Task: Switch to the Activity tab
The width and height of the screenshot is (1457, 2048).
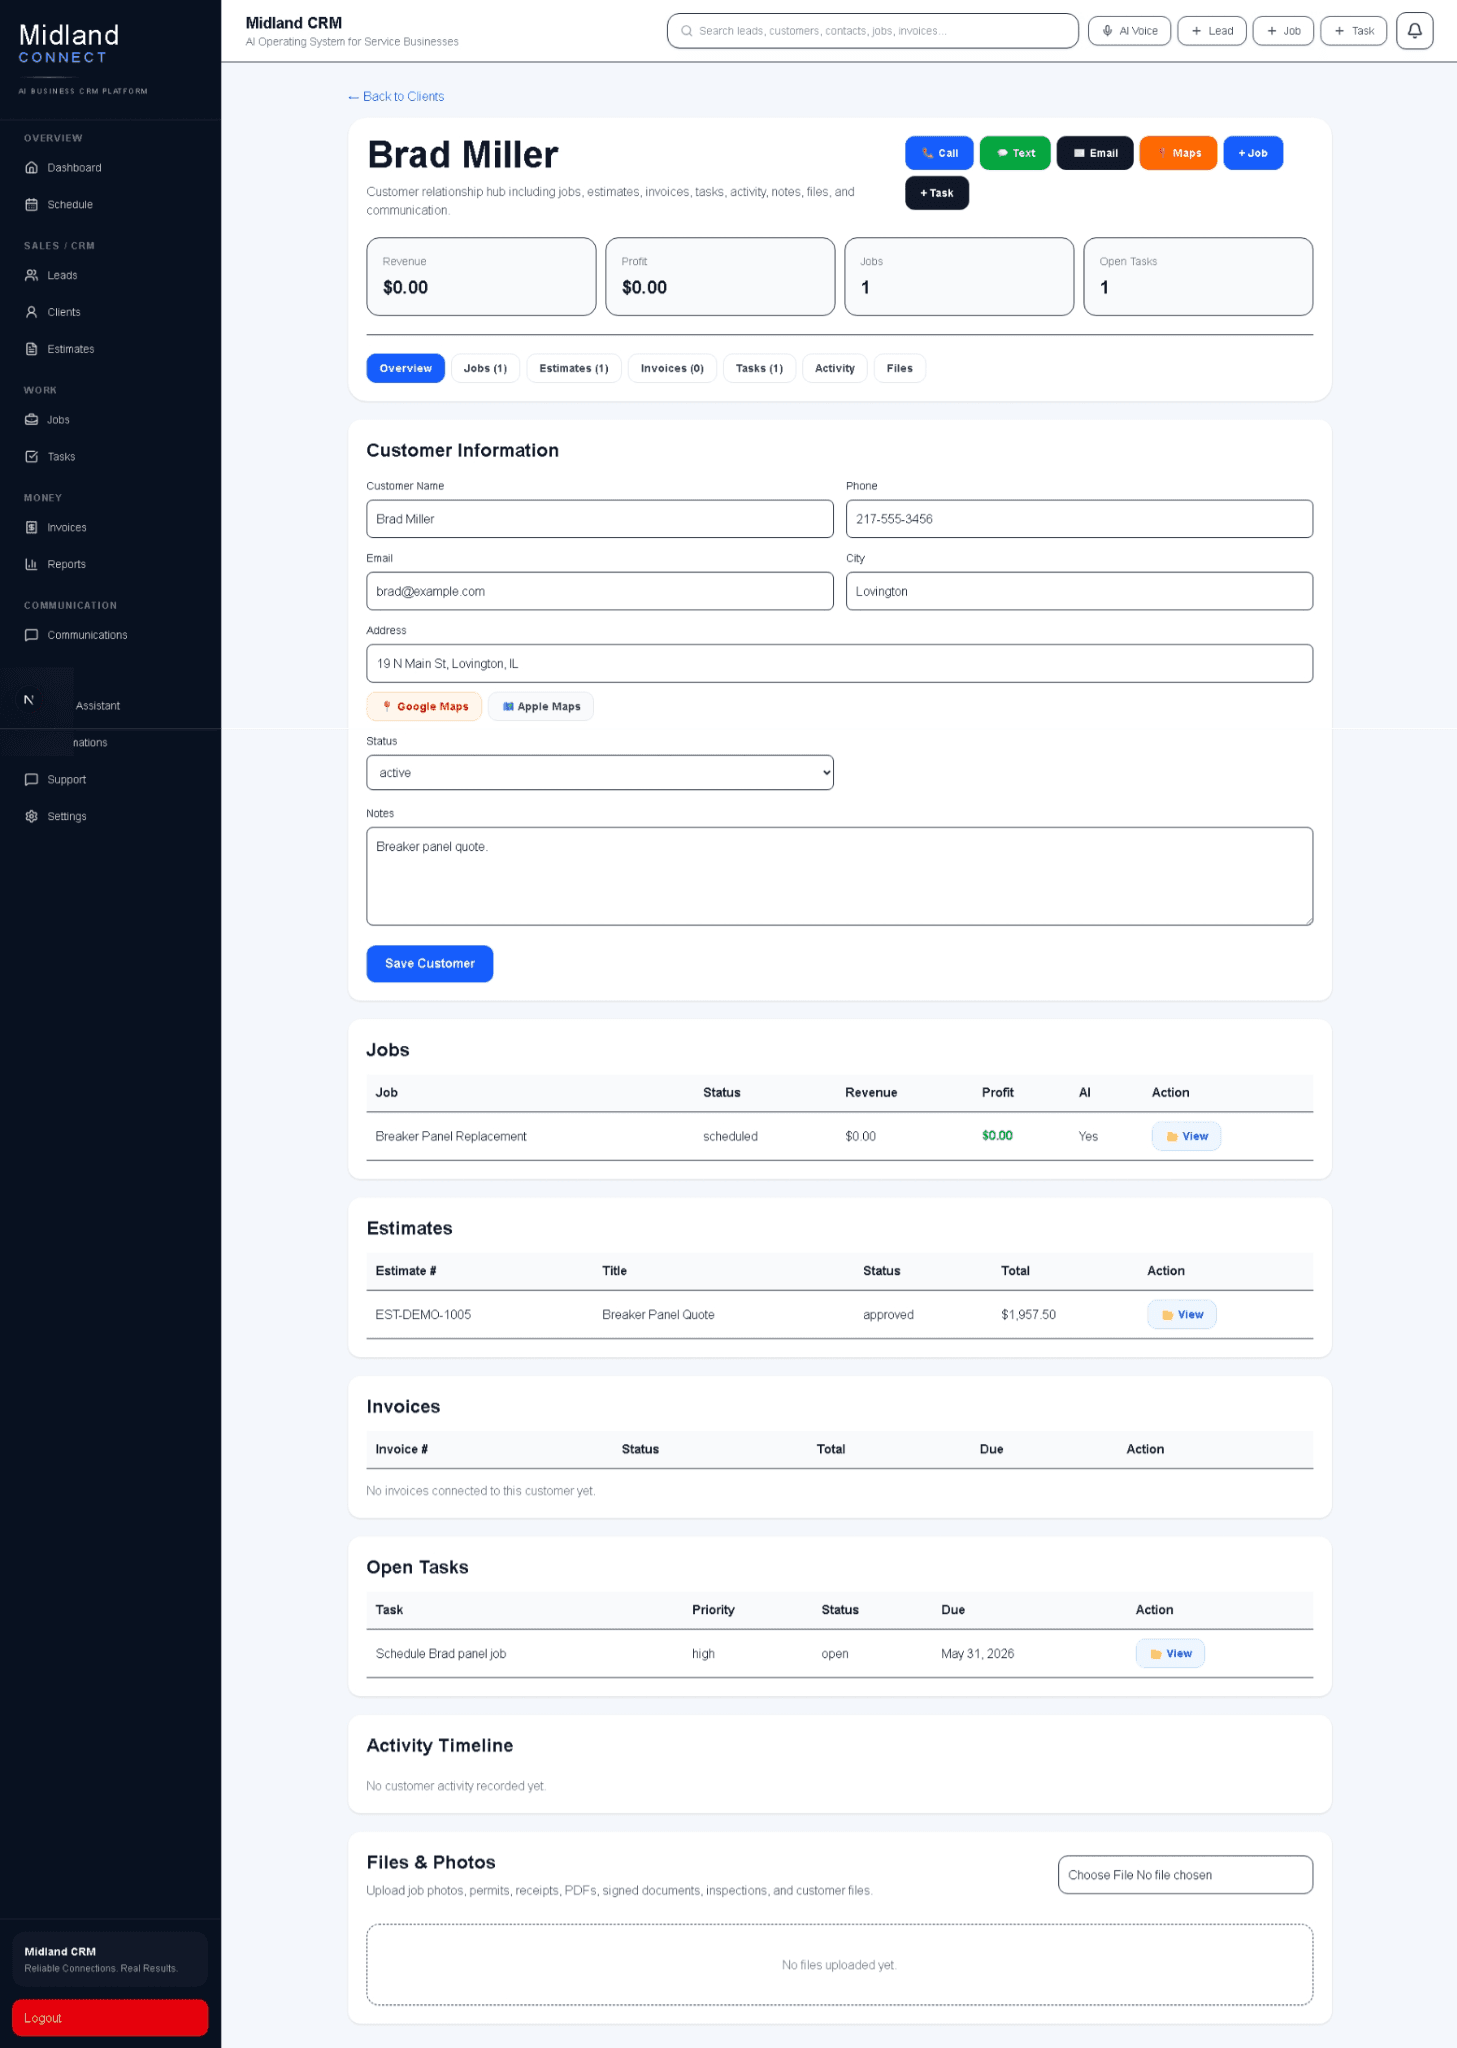Action: coord(835,368)
